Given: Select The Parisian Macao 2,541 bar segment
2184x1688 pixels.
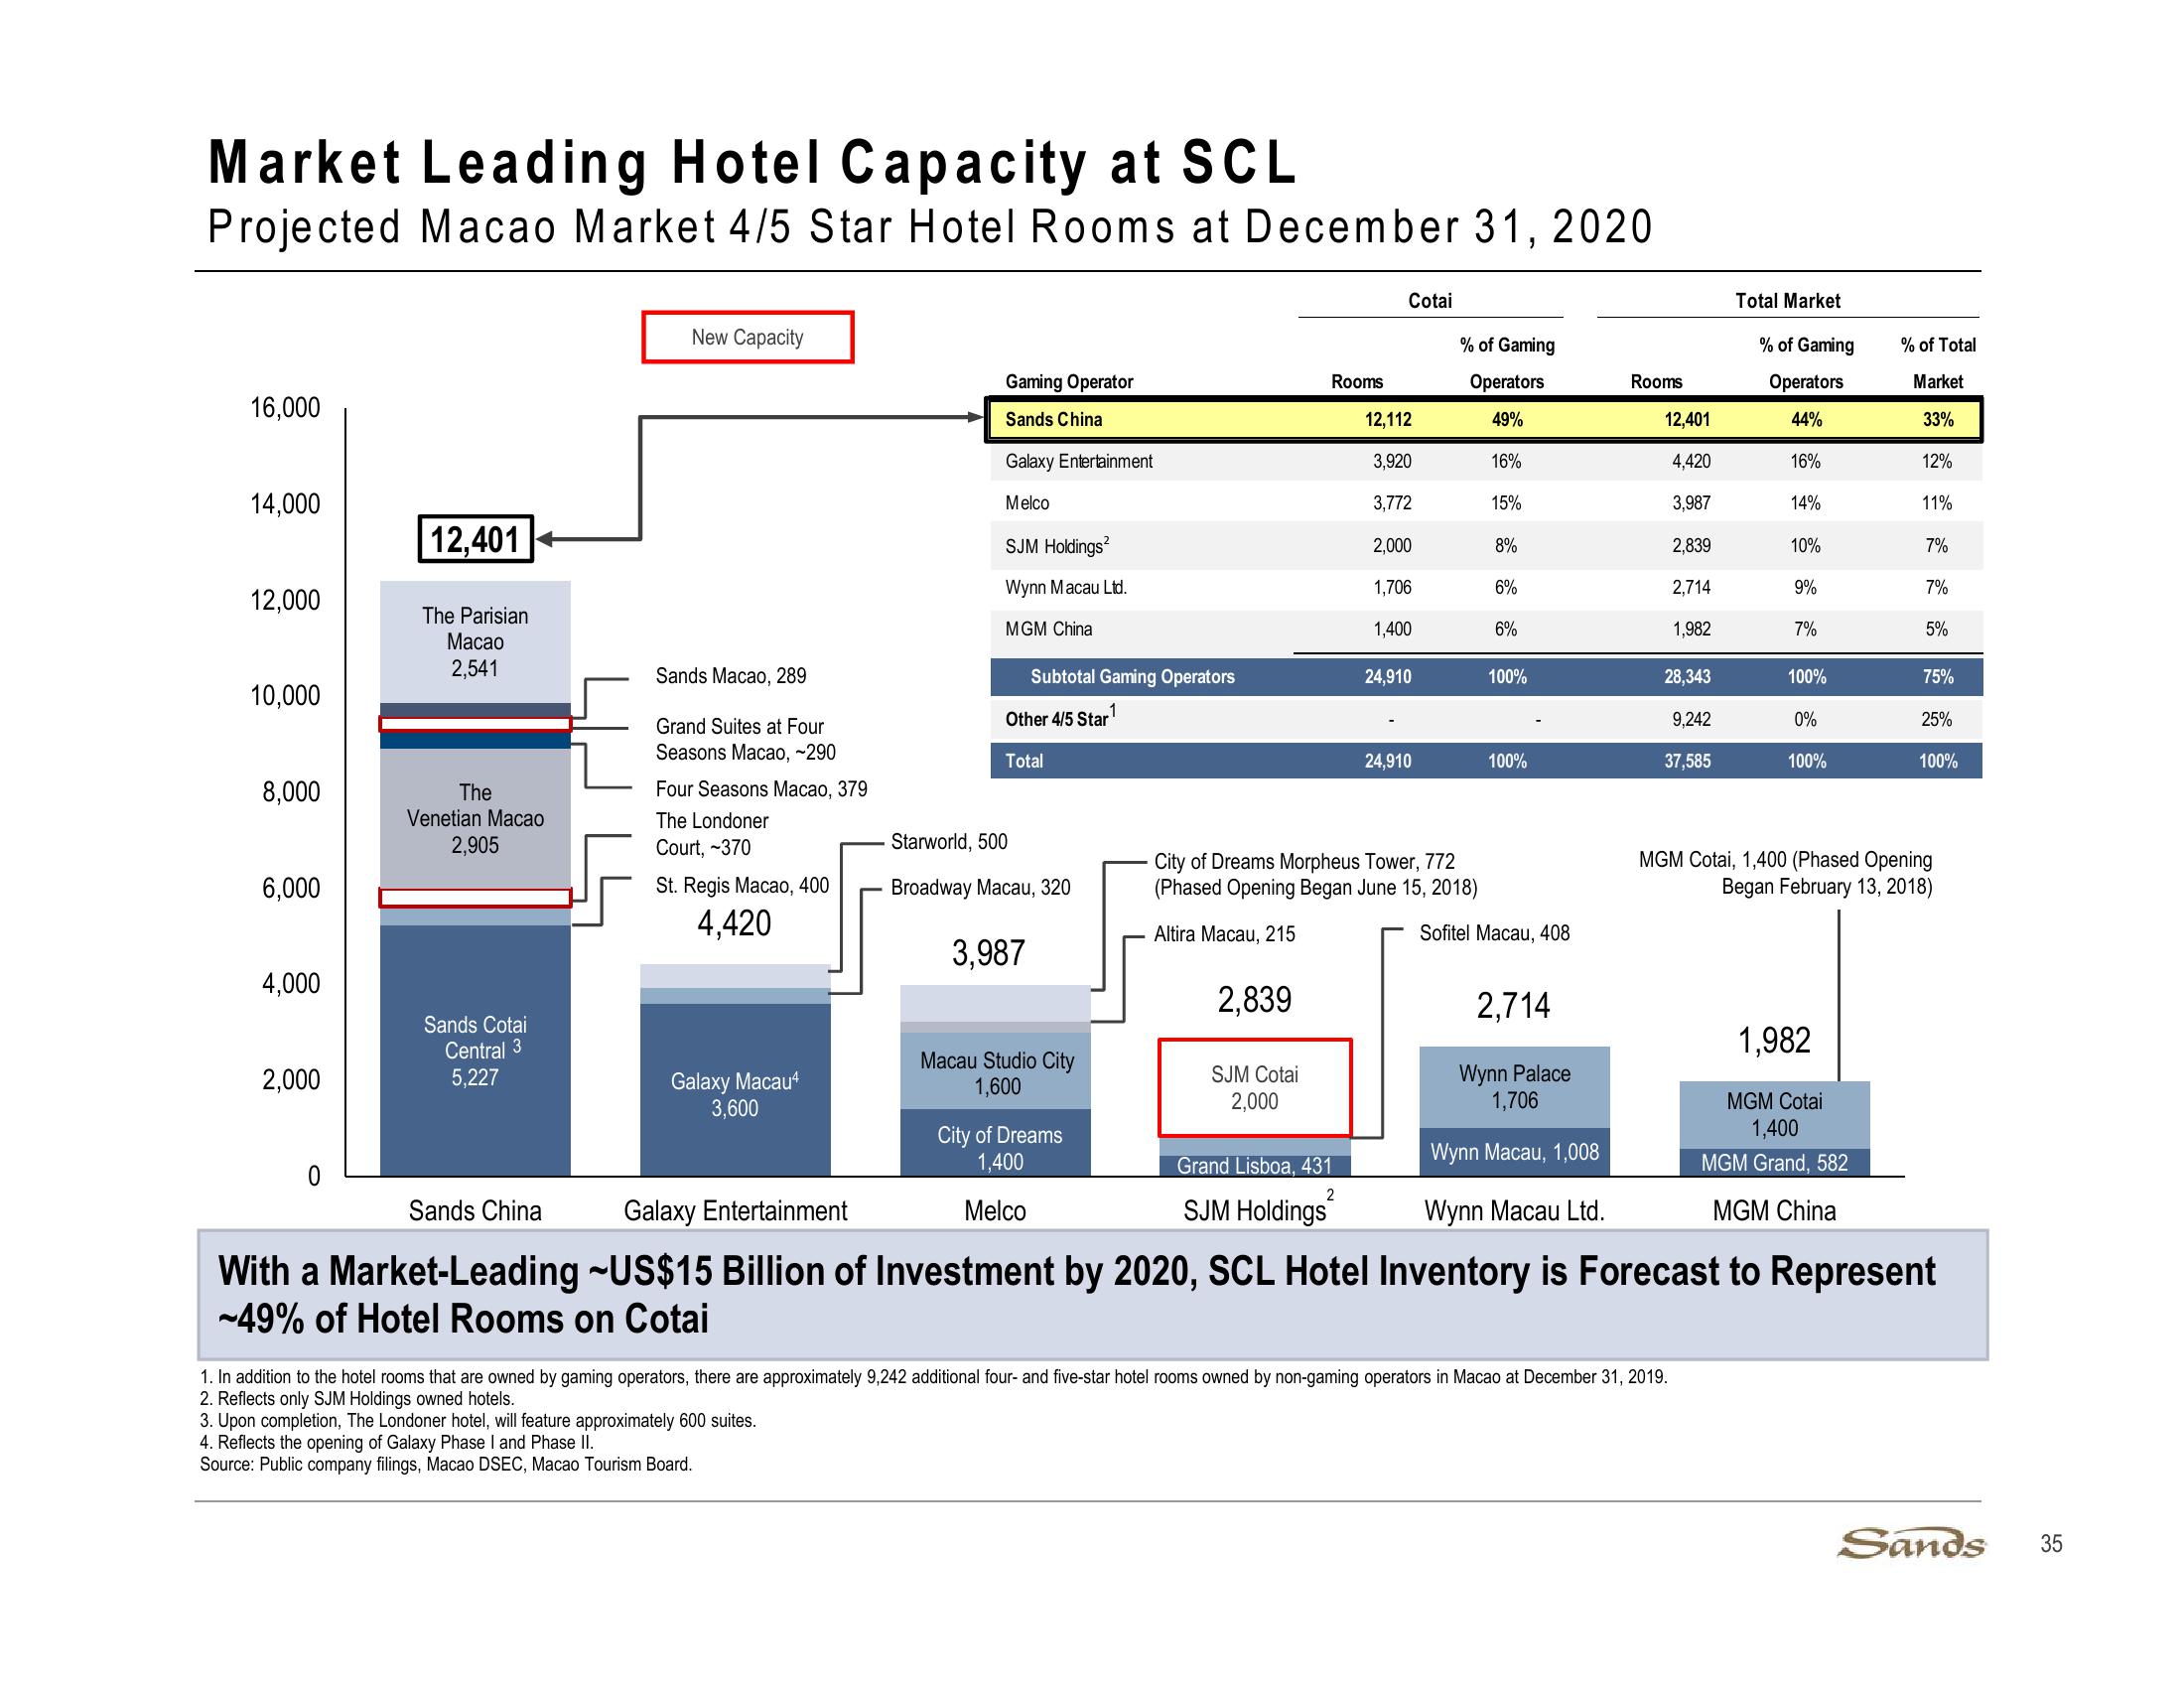Looking at the screenshot, I should click(x=475, y=642).
